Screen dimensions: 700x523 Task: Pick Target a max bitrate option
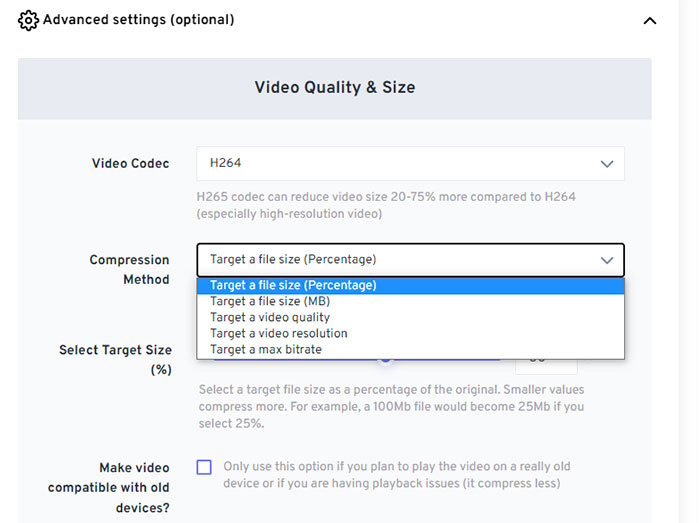point(410,349)
